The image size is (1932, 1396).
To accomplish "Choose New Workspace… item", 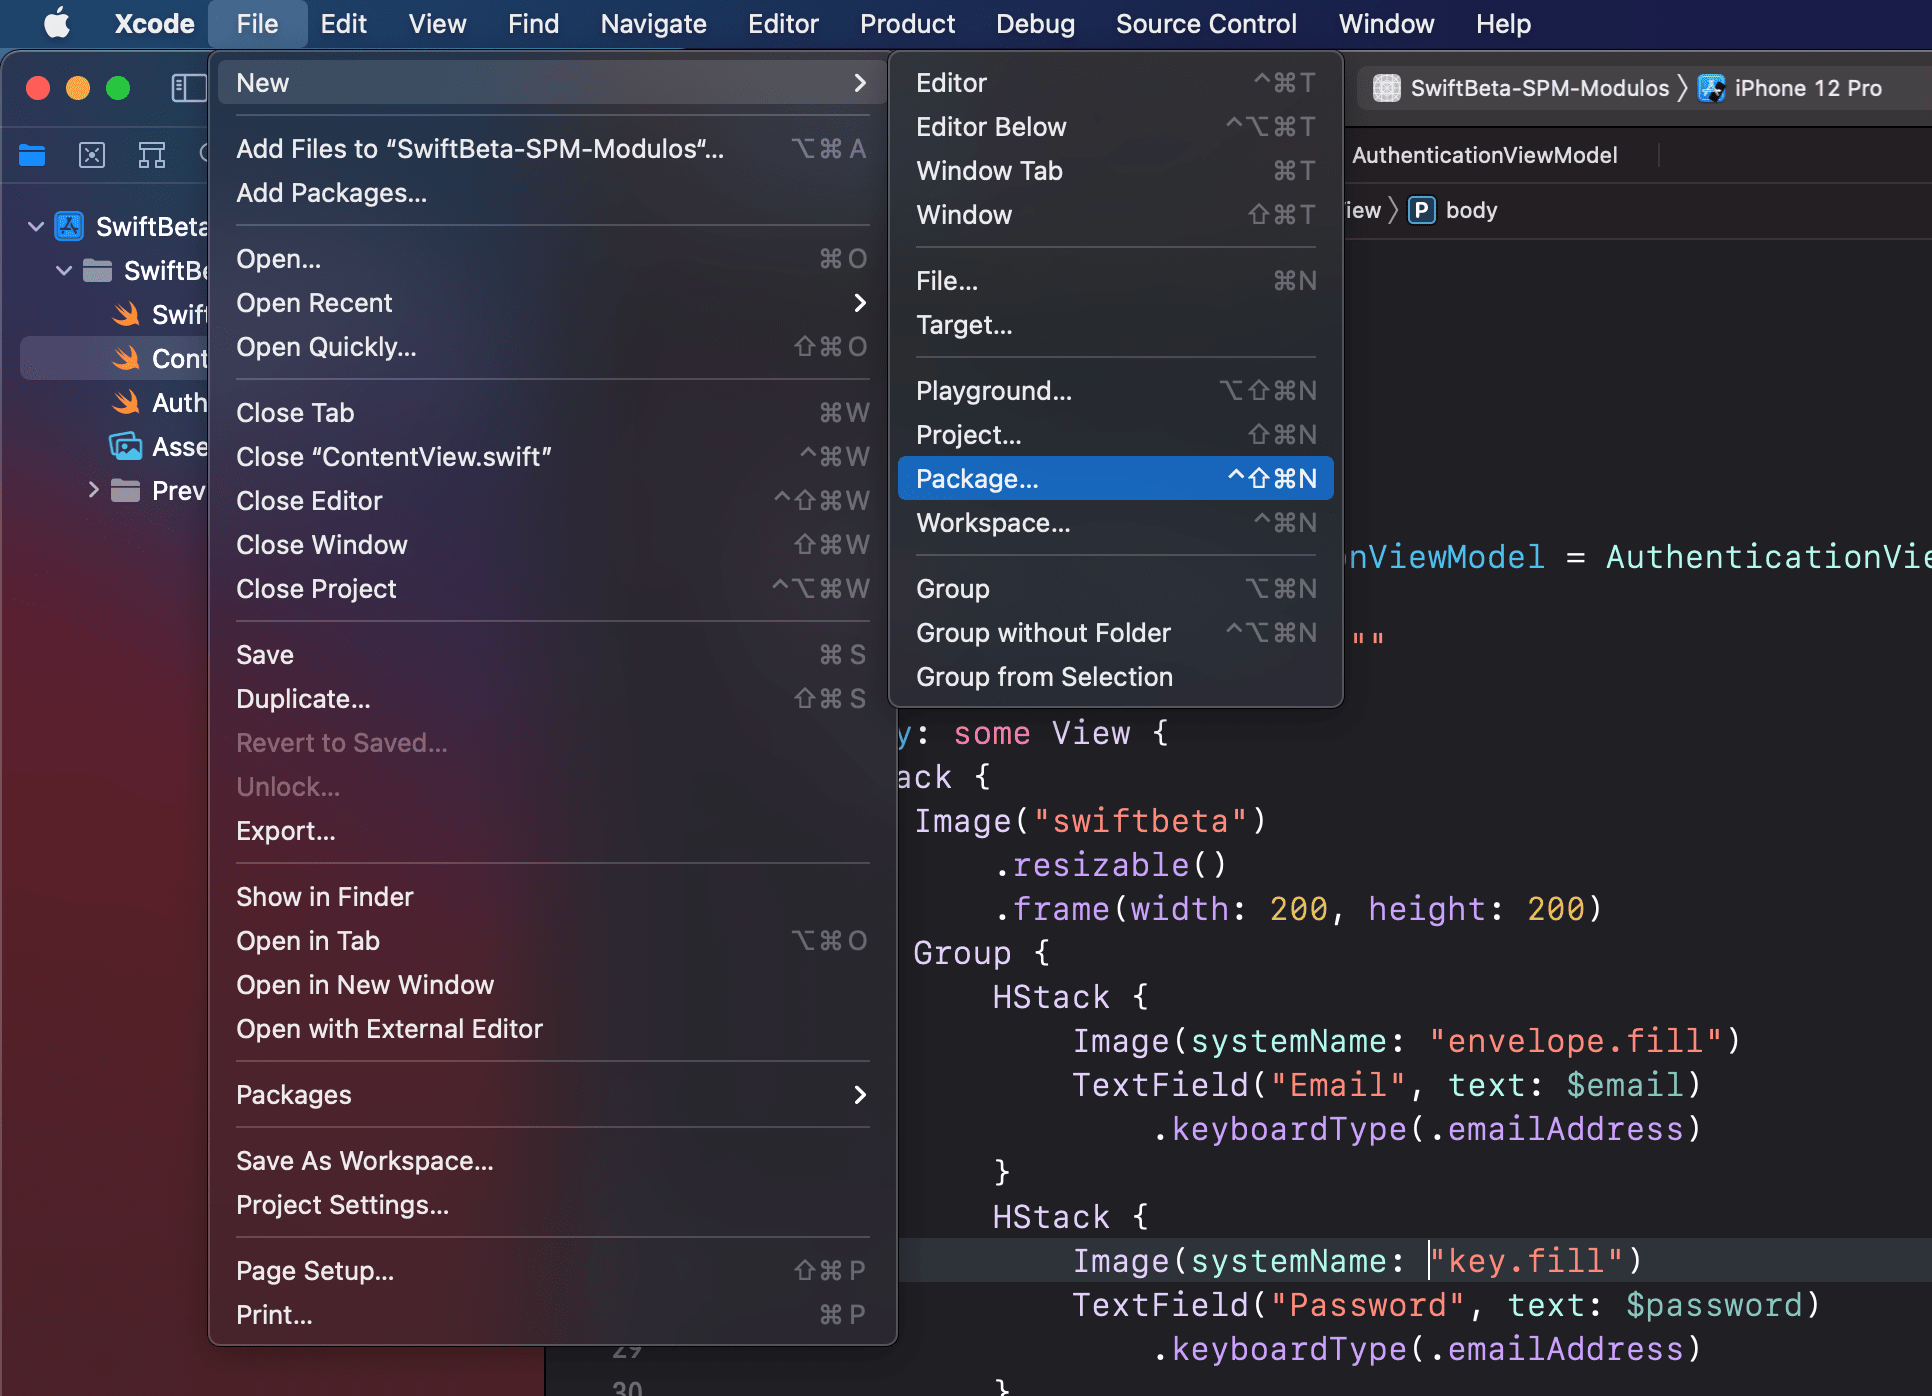I will click(1116, 523).
